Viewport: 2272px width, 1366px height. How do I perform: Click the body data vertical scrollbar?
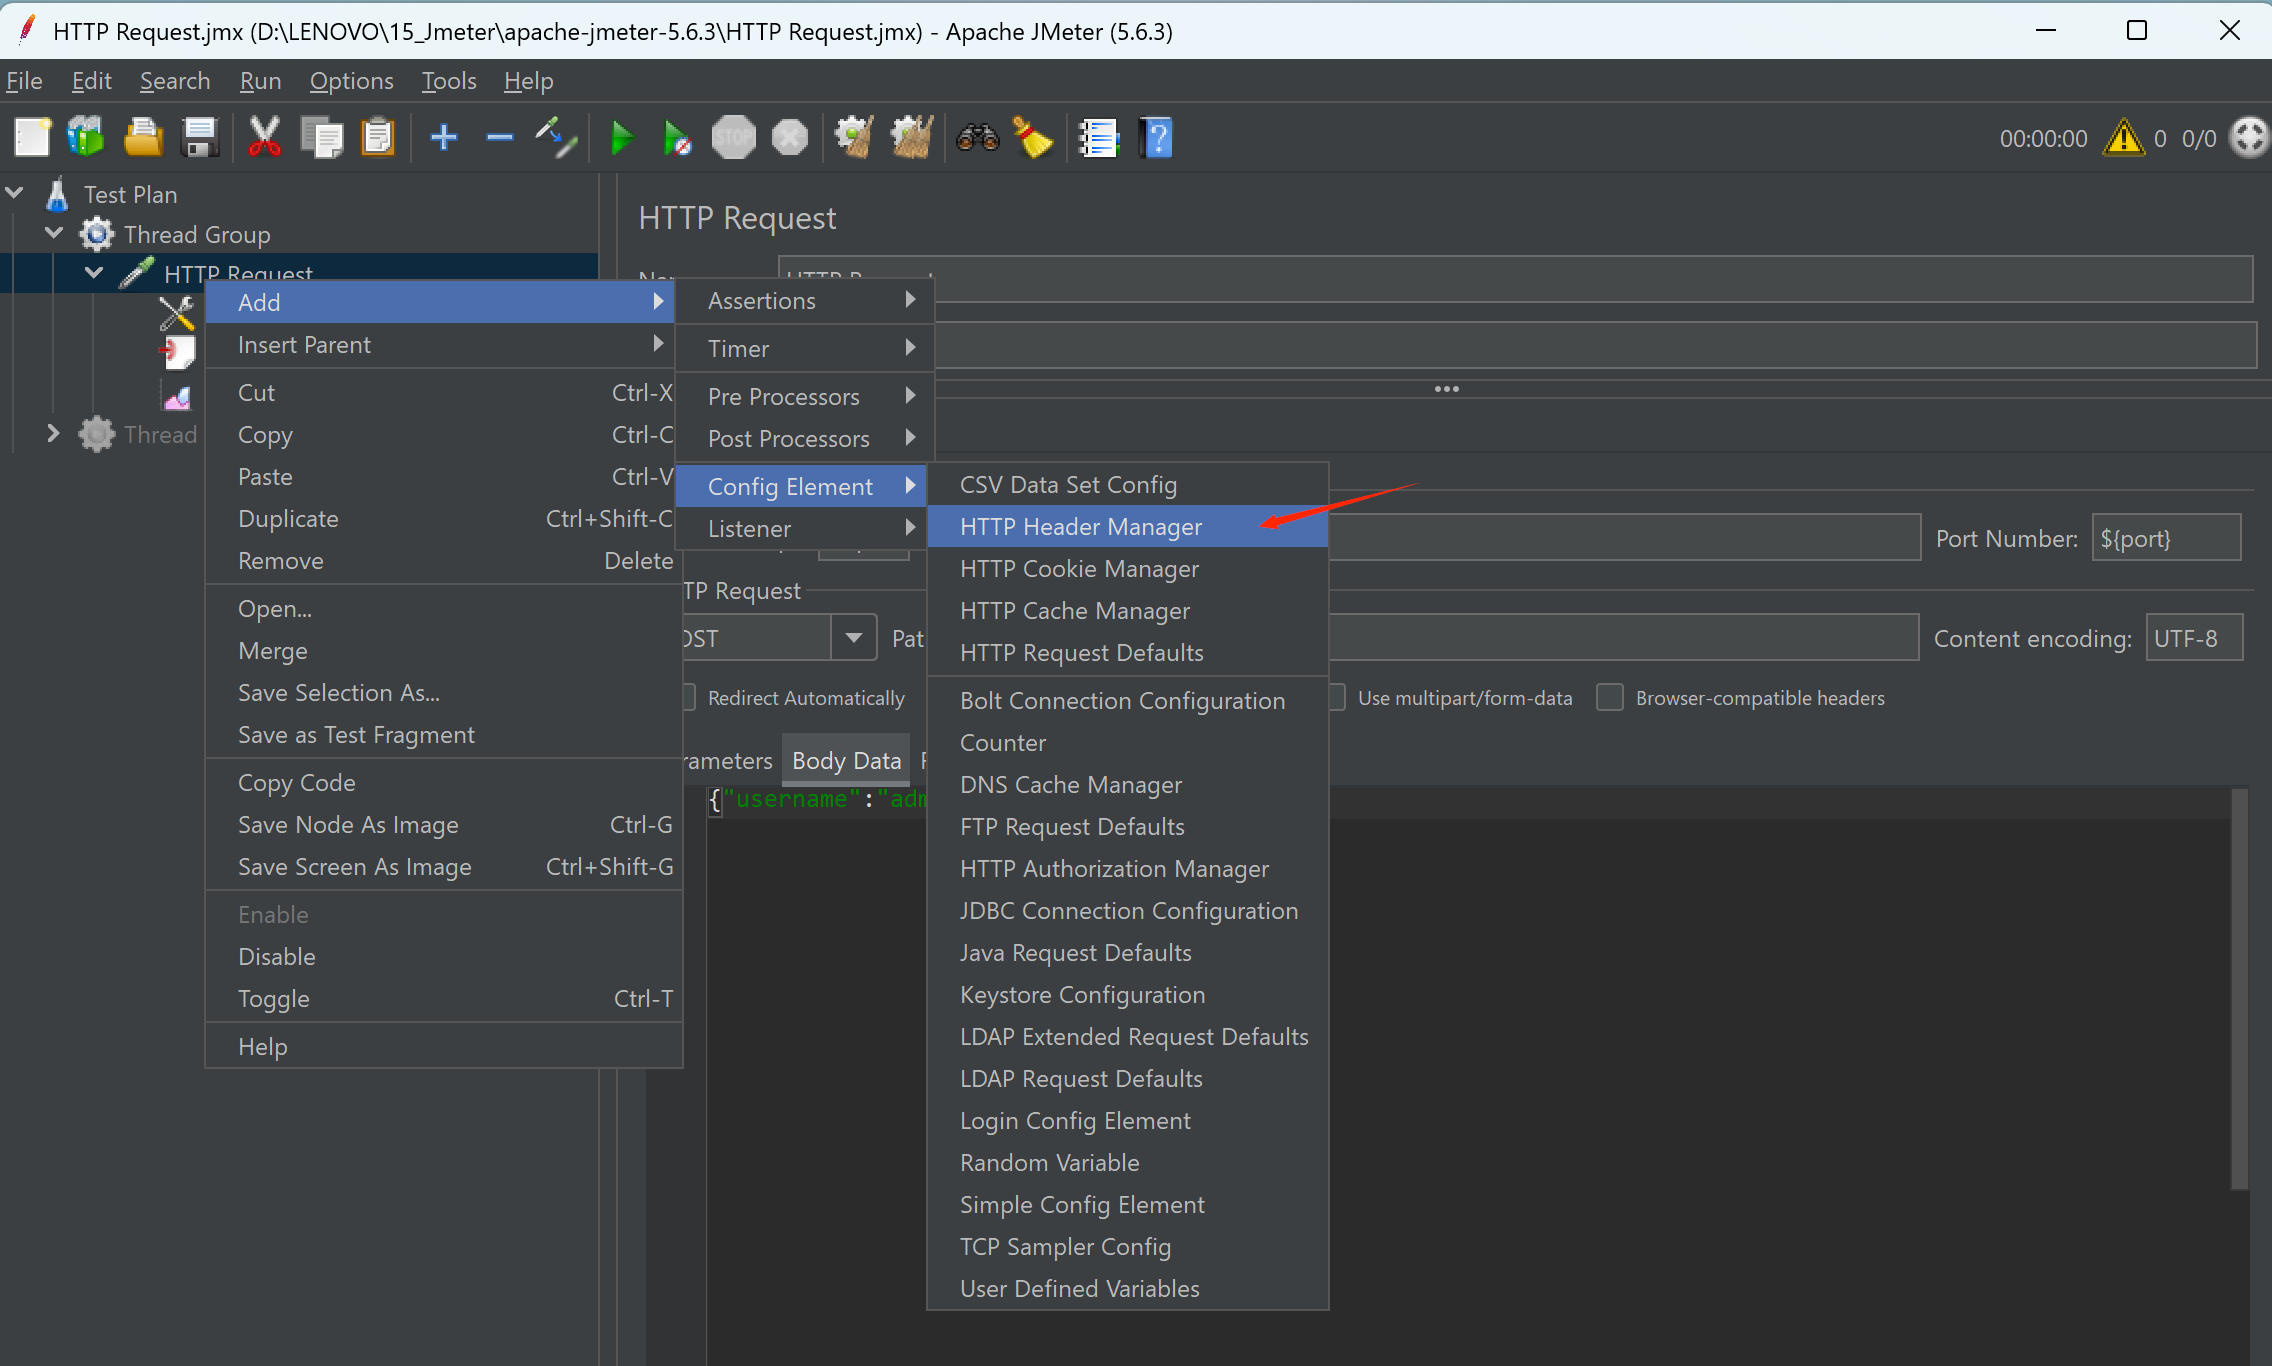(2239, 988)
